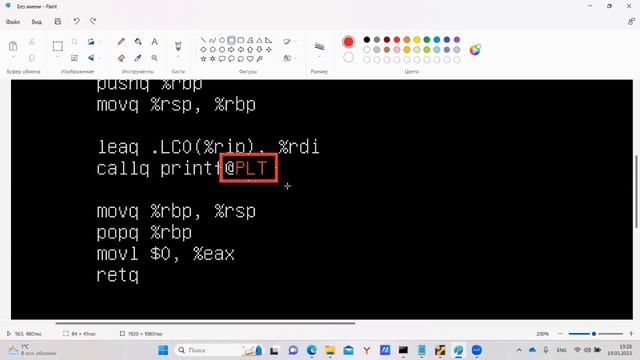Click the Save floppy disk icon
Viewport: 640px width, 360px height.
[58, 21]
